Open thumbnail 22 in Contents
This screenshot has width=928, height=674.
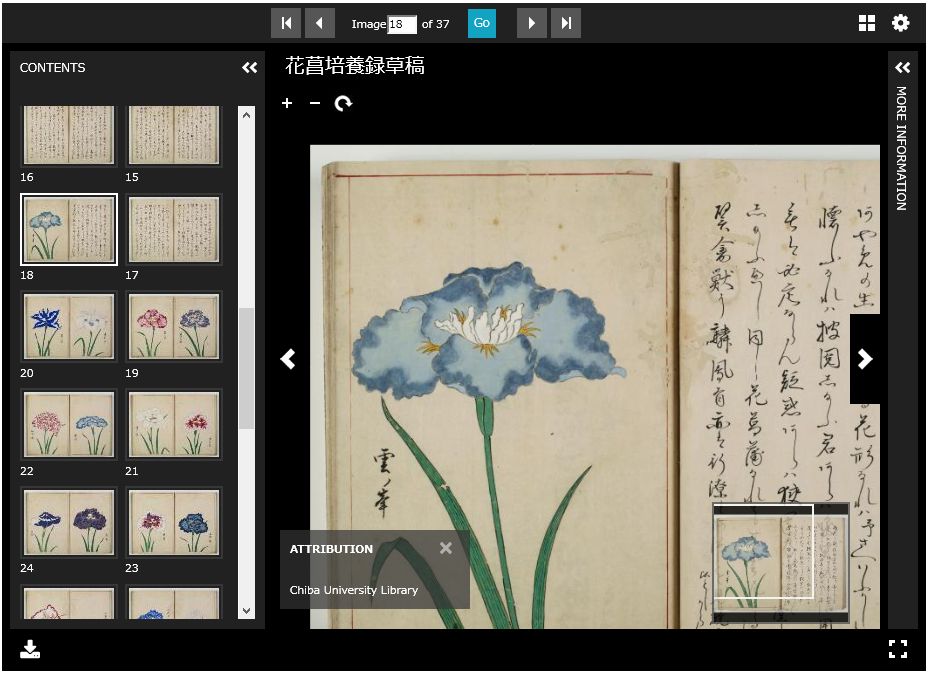[x=69, y=425]
